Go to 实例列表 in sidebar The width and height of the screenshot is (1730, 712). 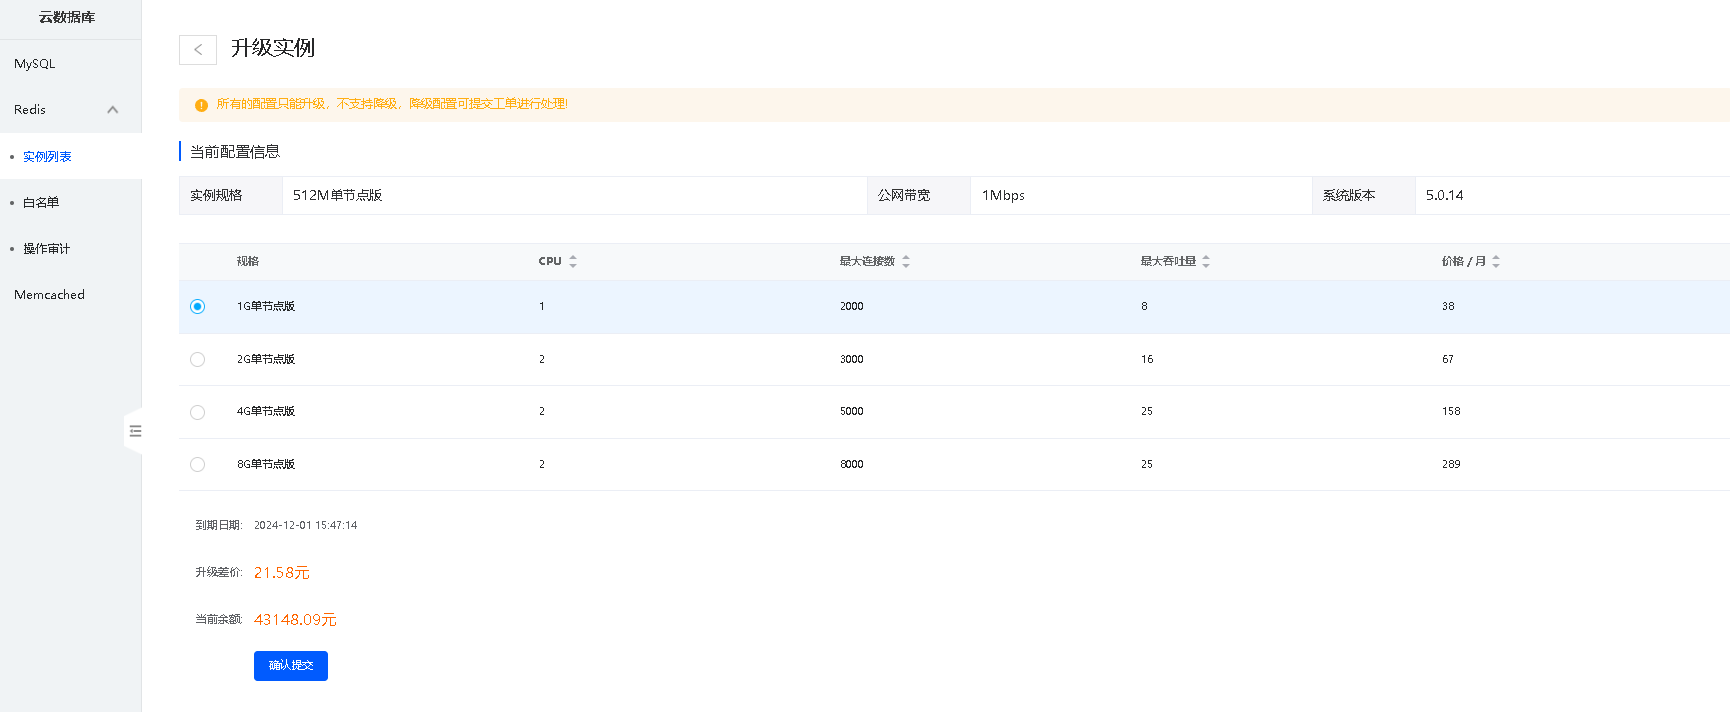tap(47, 157)
